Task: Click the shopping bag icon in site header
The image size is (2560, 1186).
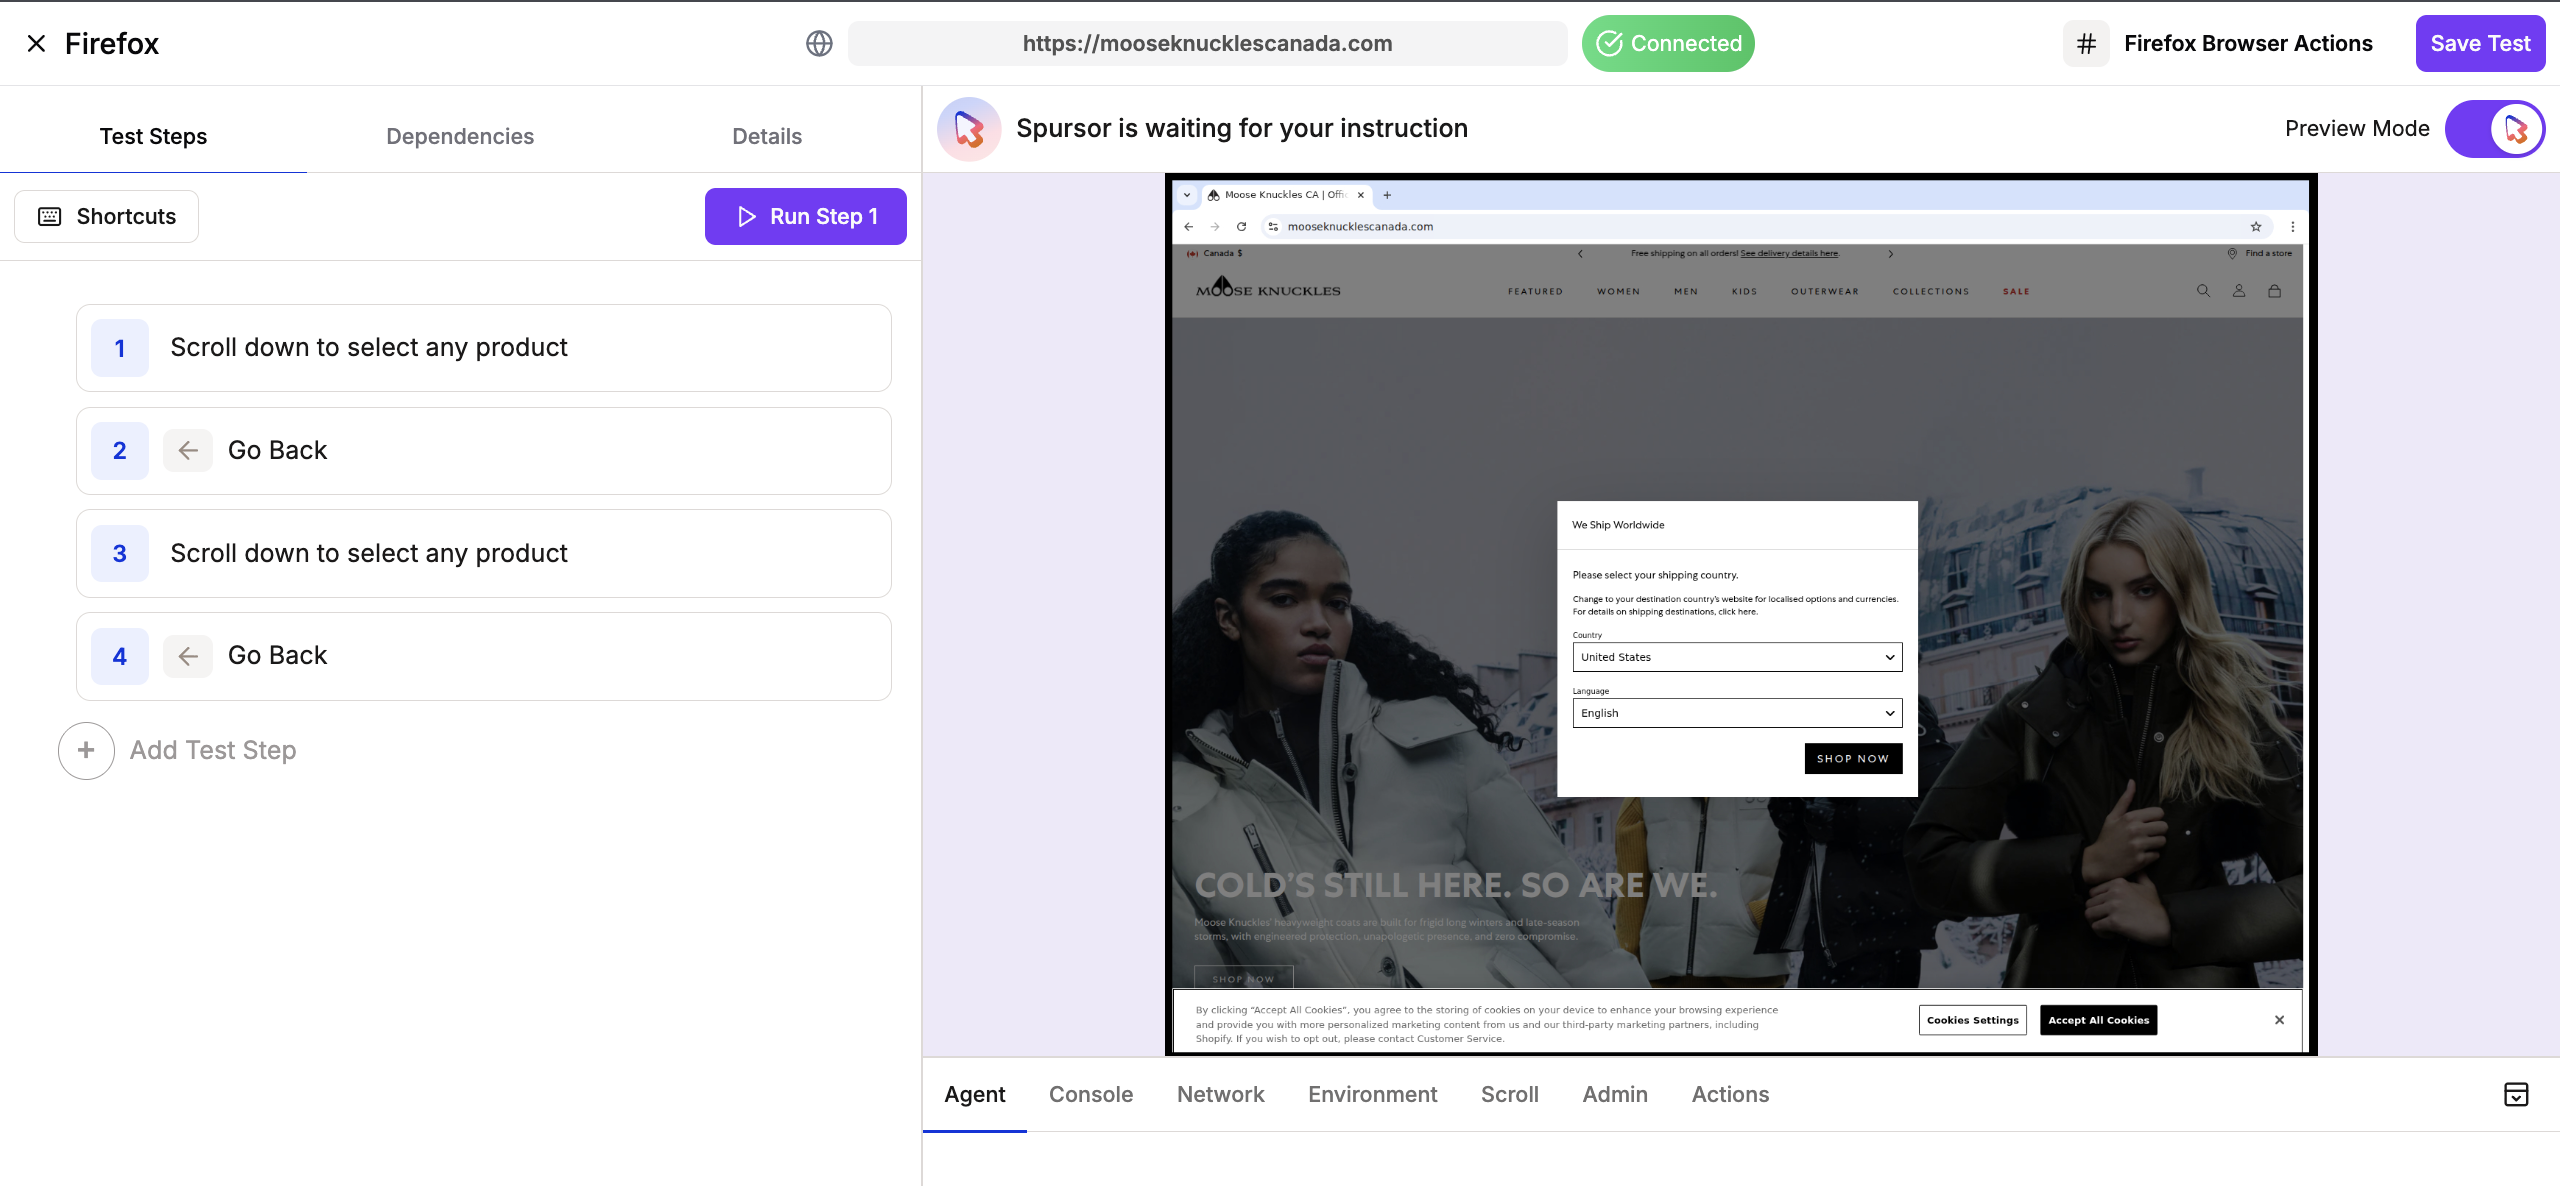Action: tap(2274, 291)
